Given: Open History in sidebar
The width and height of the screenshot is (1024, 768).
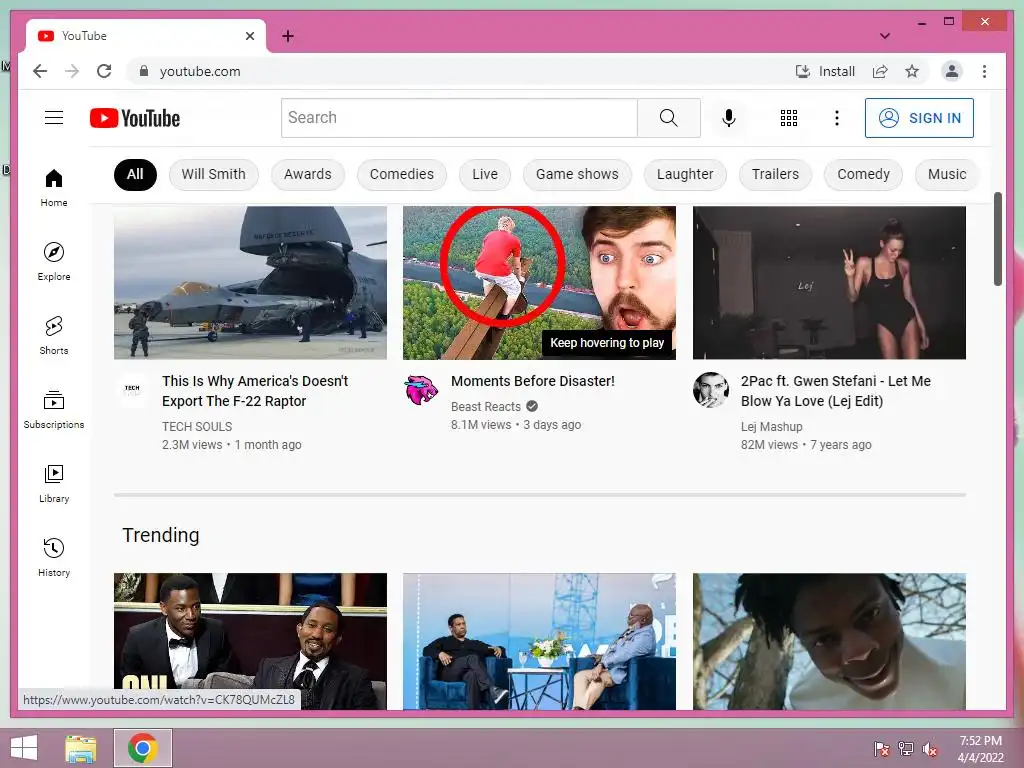Looking at the screenshot, I should coord(54,557).
